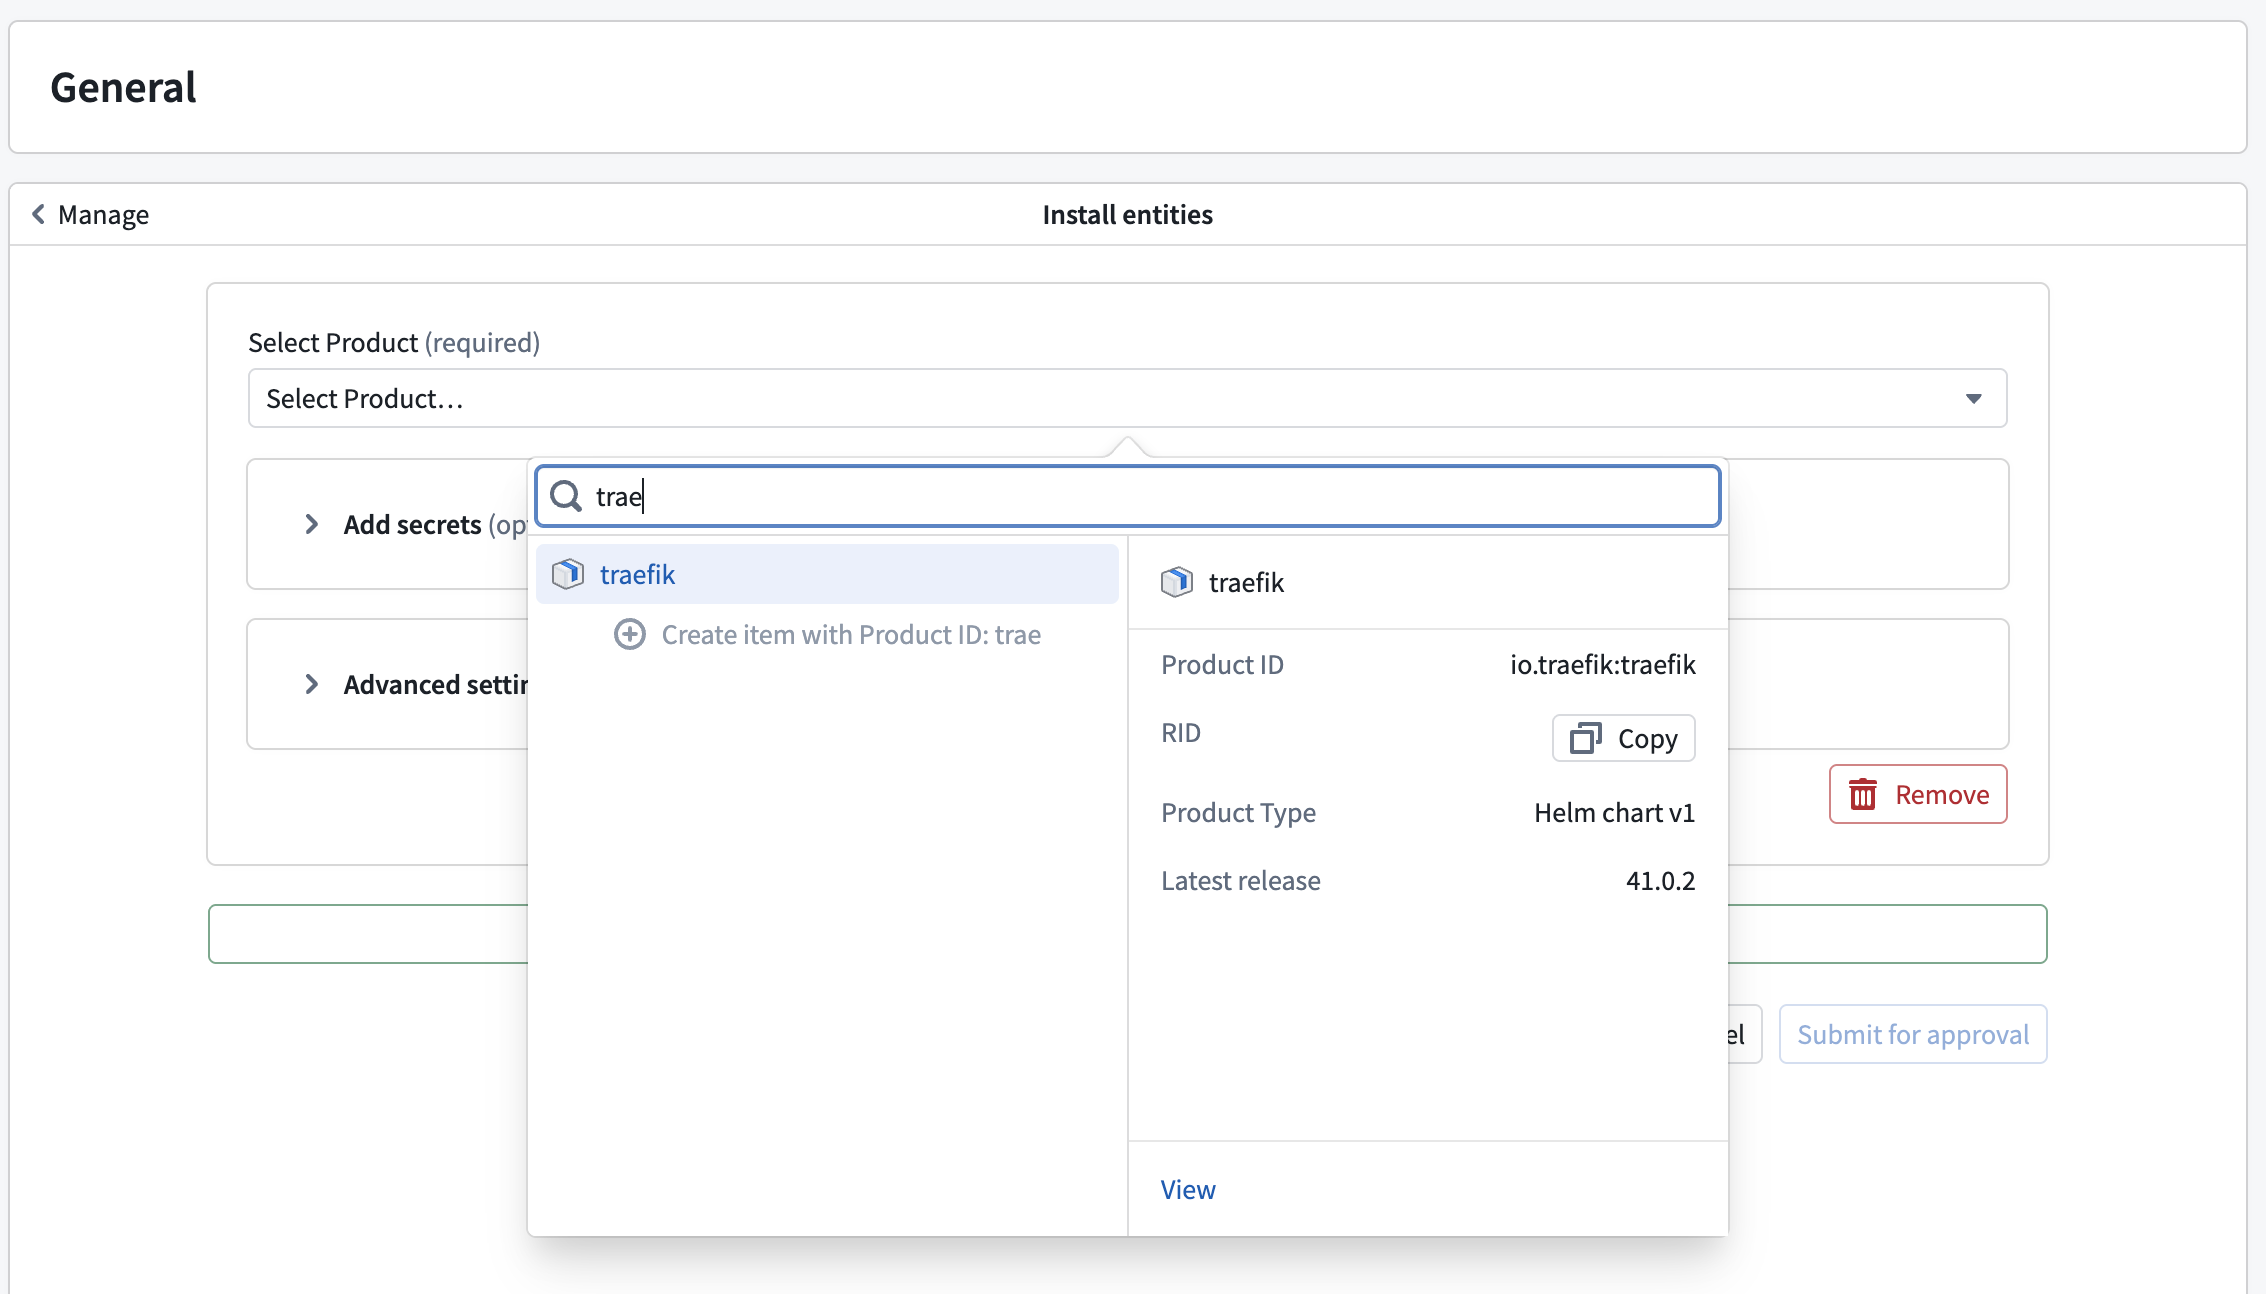Open the Select Product dropdown

click(x=1127, y=398)
